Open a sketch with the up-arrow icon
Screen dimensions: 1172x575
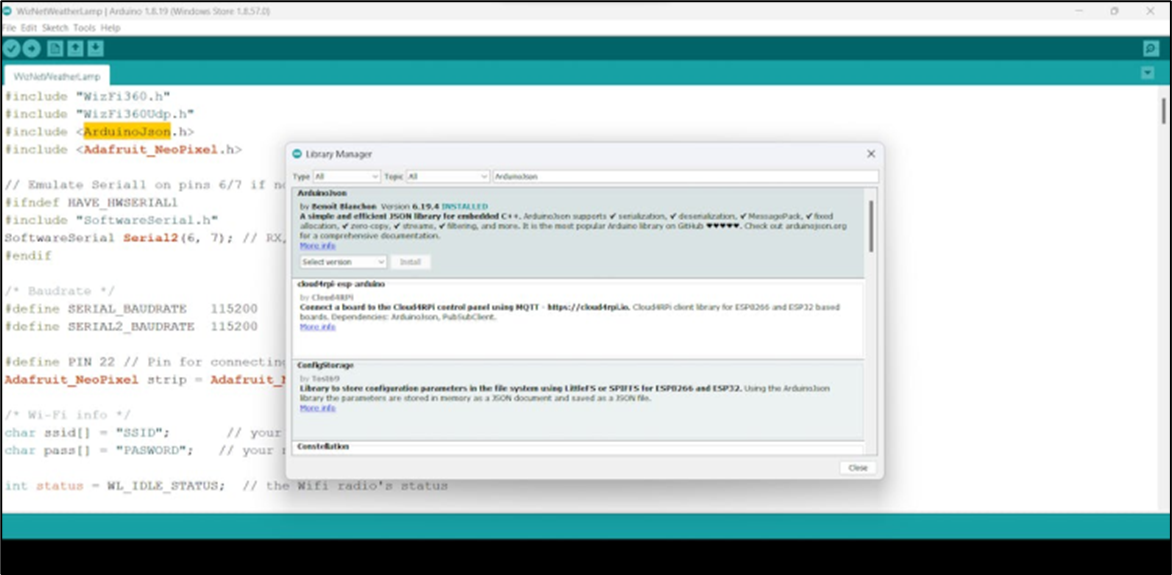tap(75, 49)
